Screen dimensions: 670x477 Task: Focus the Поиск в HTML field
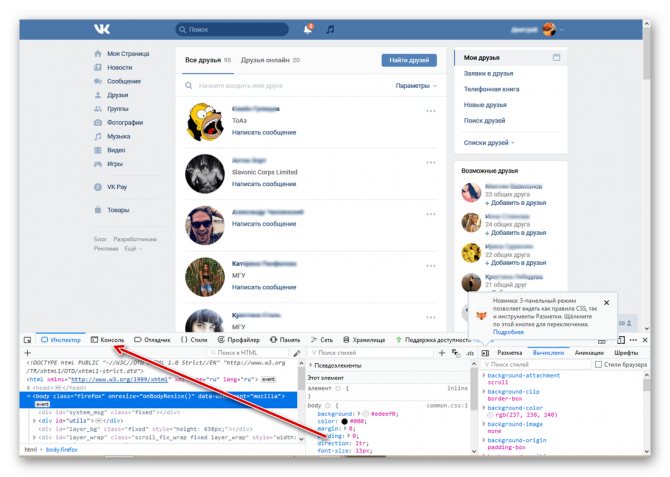248,353
